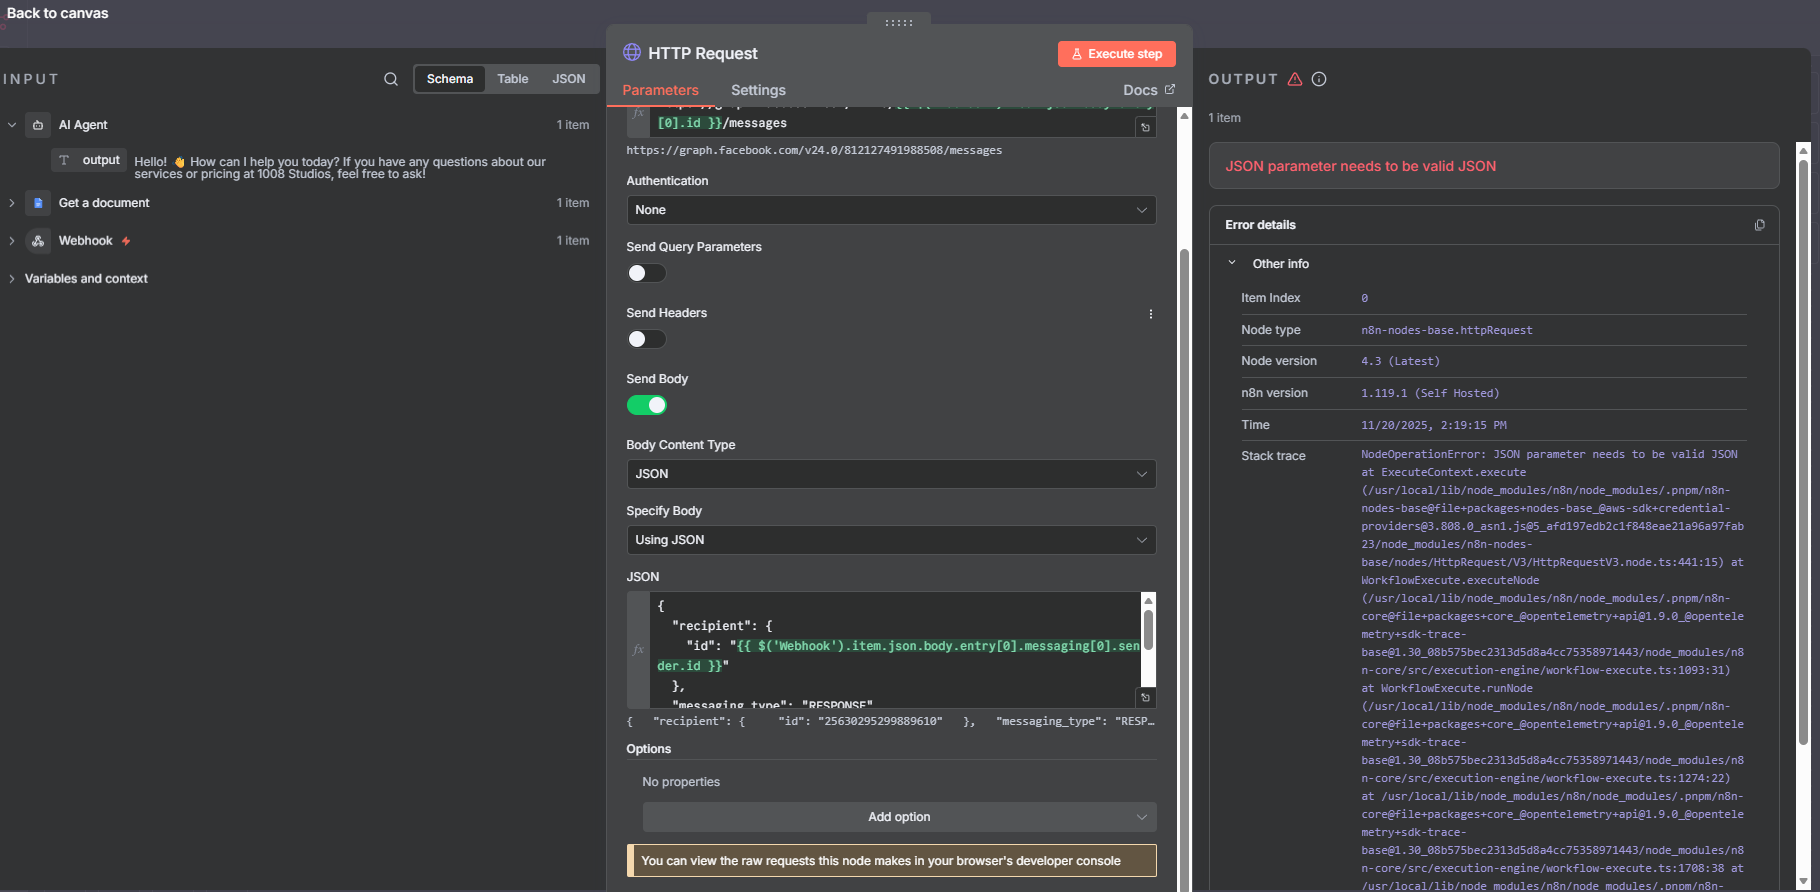1820x892 pixels.
Task: Open the Body Content Type dropdown
Action: click(x=890, y=474)
